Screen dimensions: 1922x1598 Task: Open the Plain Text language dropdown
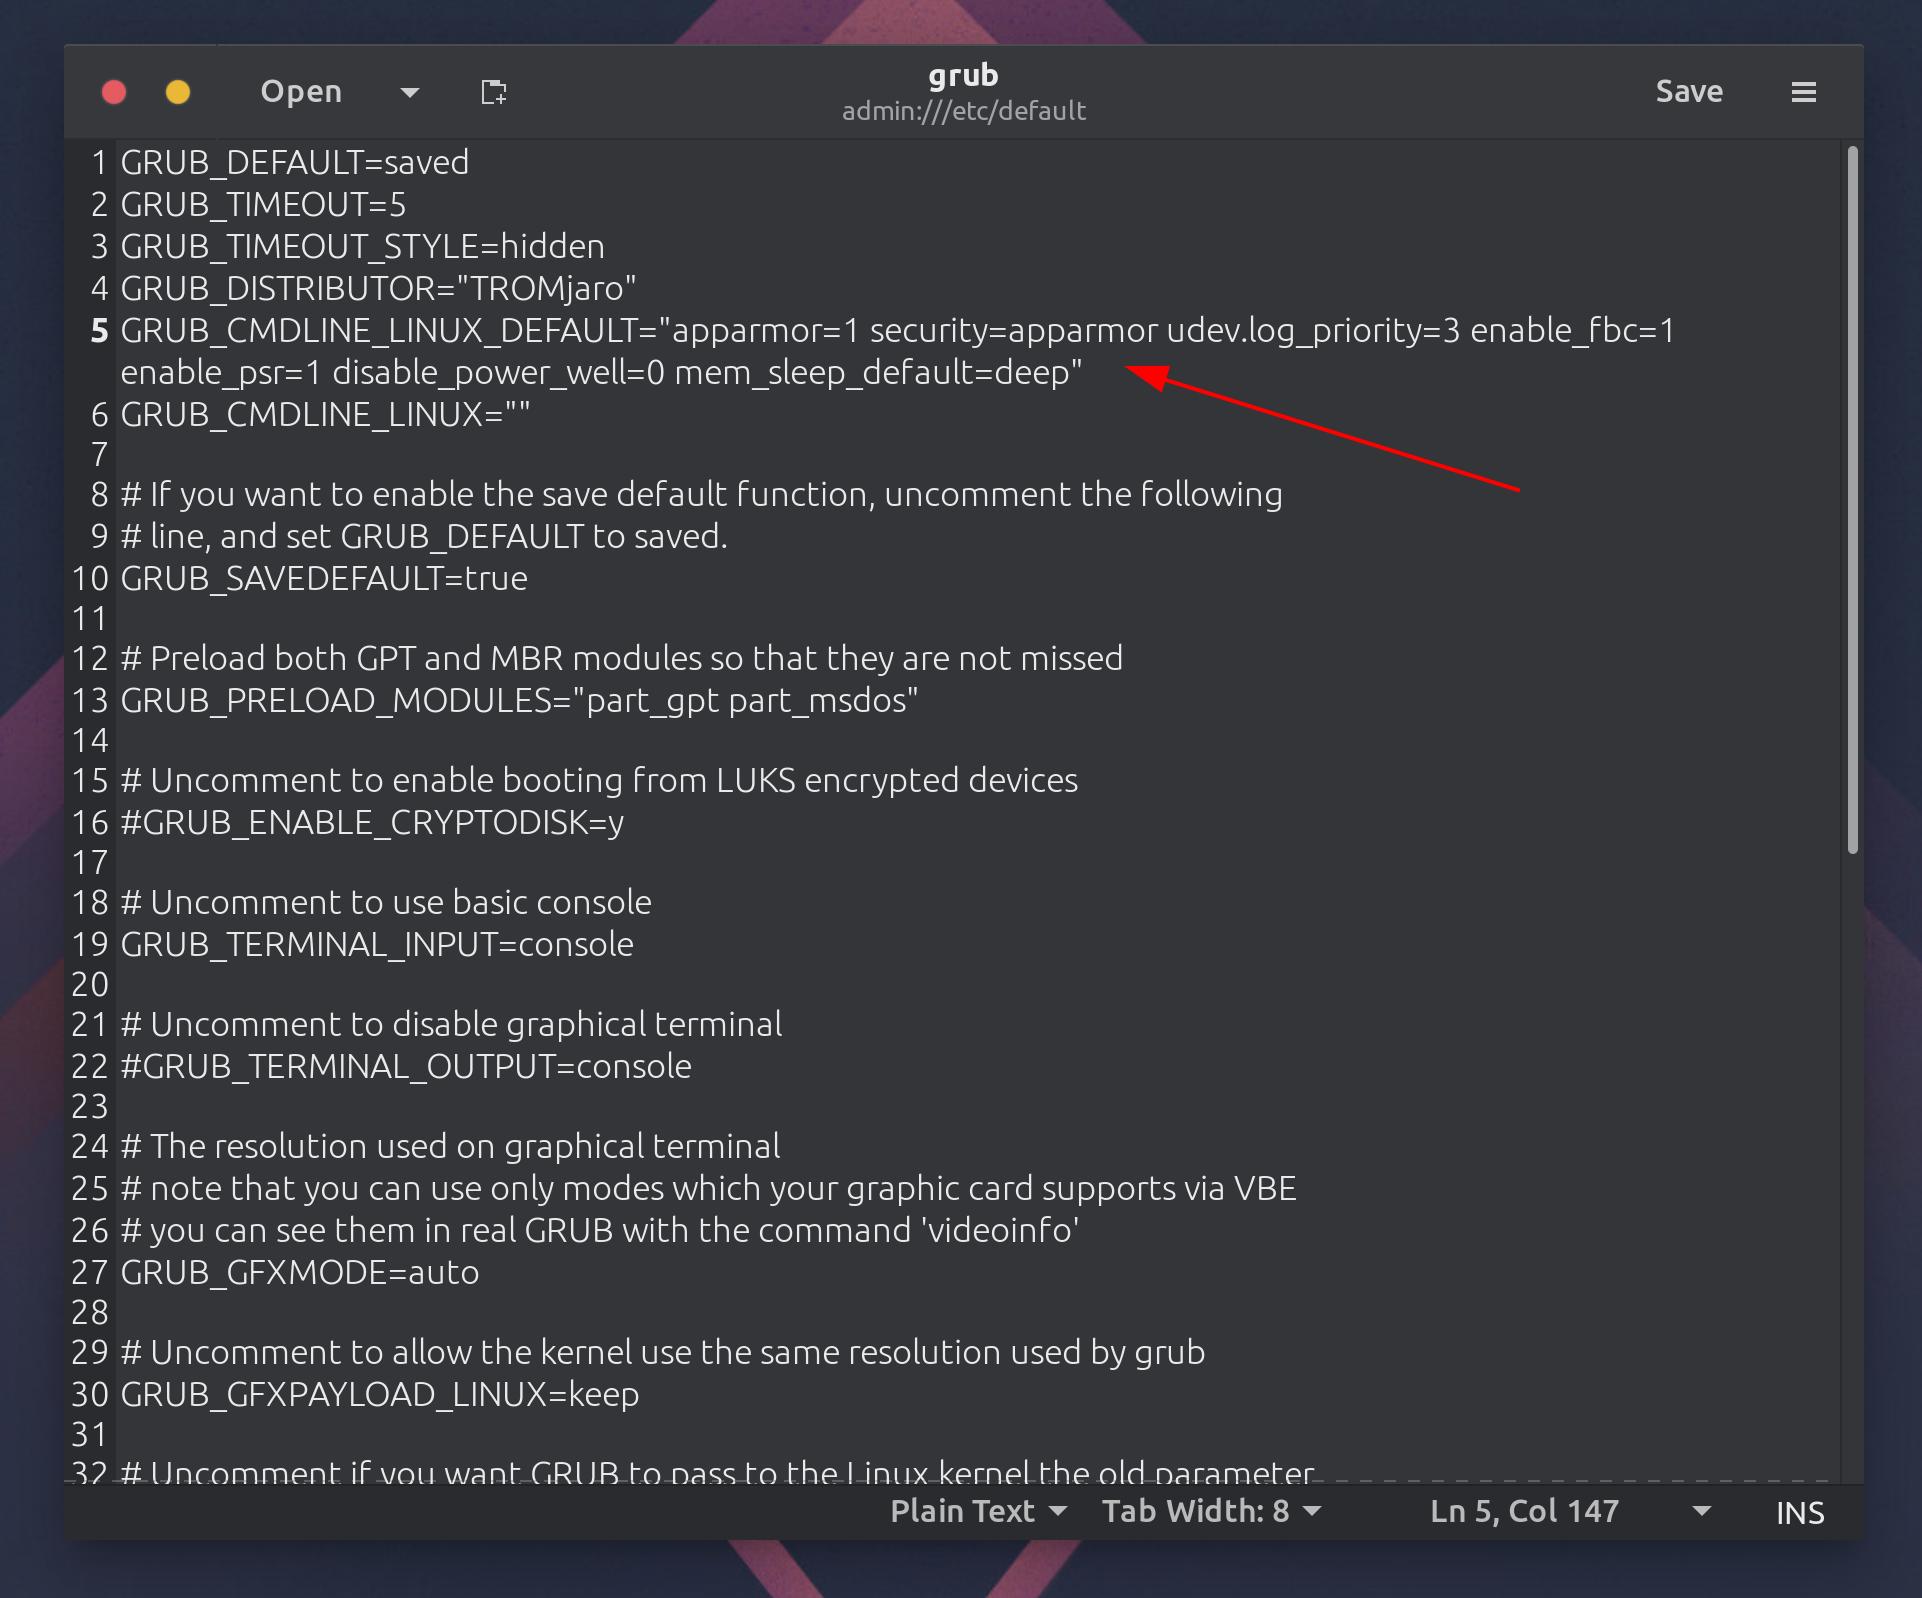(x=977, y=1511)
